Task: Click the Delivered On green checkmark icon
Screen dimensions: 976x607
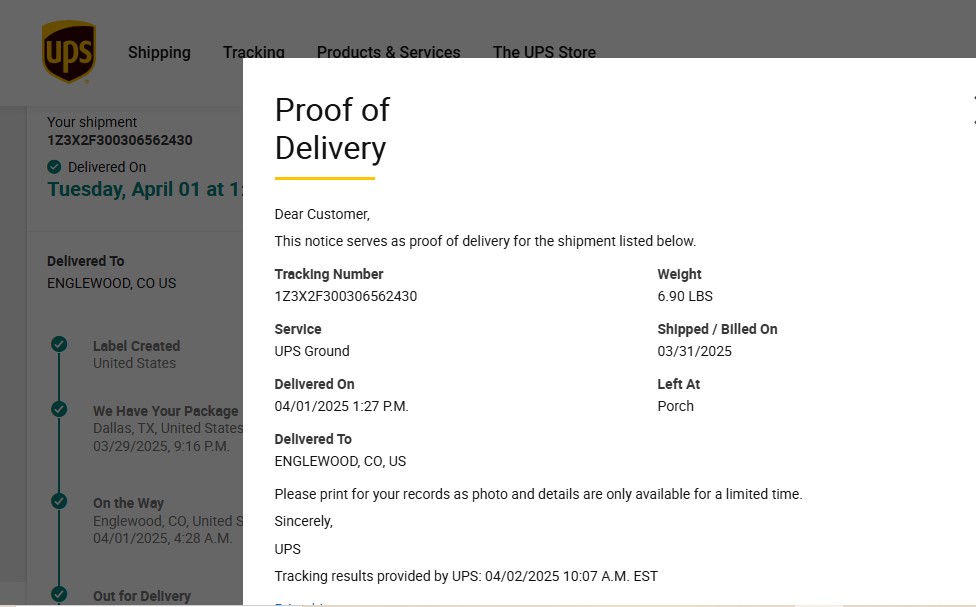Action: point(54,167)
